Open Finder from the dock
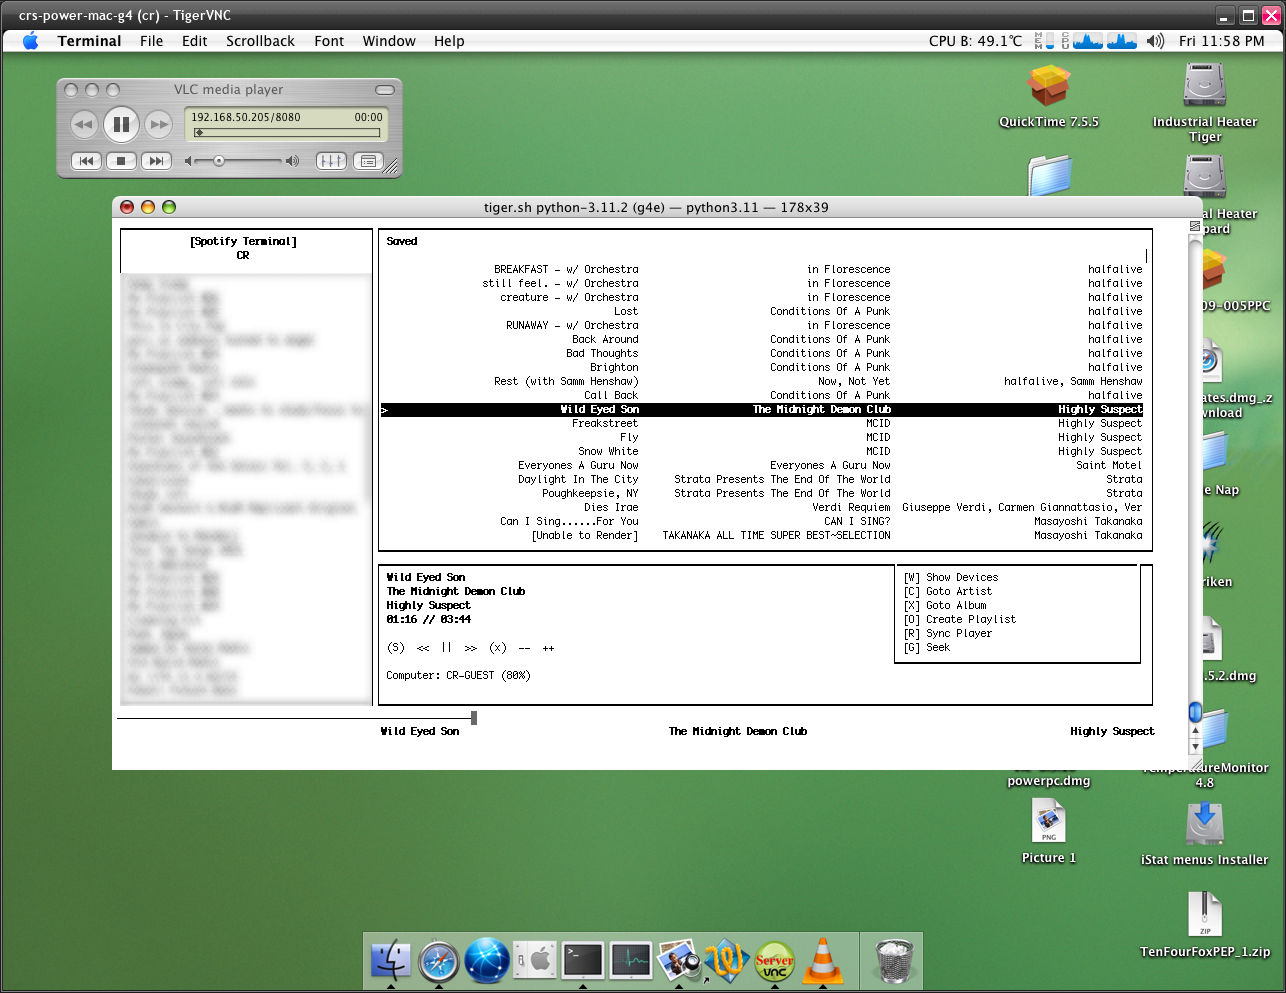 (390, 960)
